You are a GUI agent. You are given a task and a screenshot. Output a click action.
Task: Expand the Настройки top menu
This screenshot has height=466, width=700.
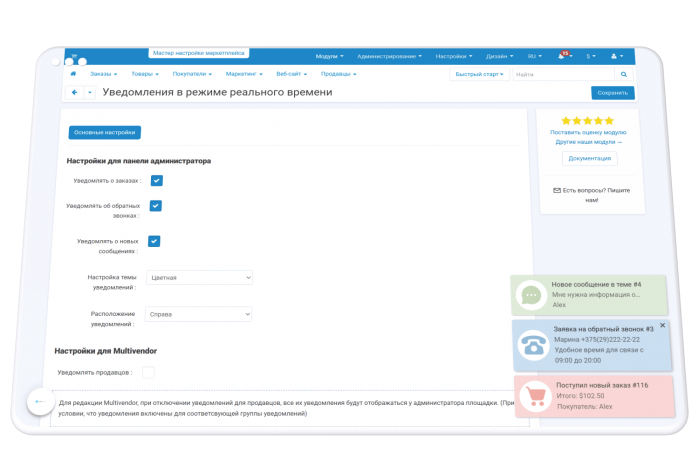[x=454, y=56]
